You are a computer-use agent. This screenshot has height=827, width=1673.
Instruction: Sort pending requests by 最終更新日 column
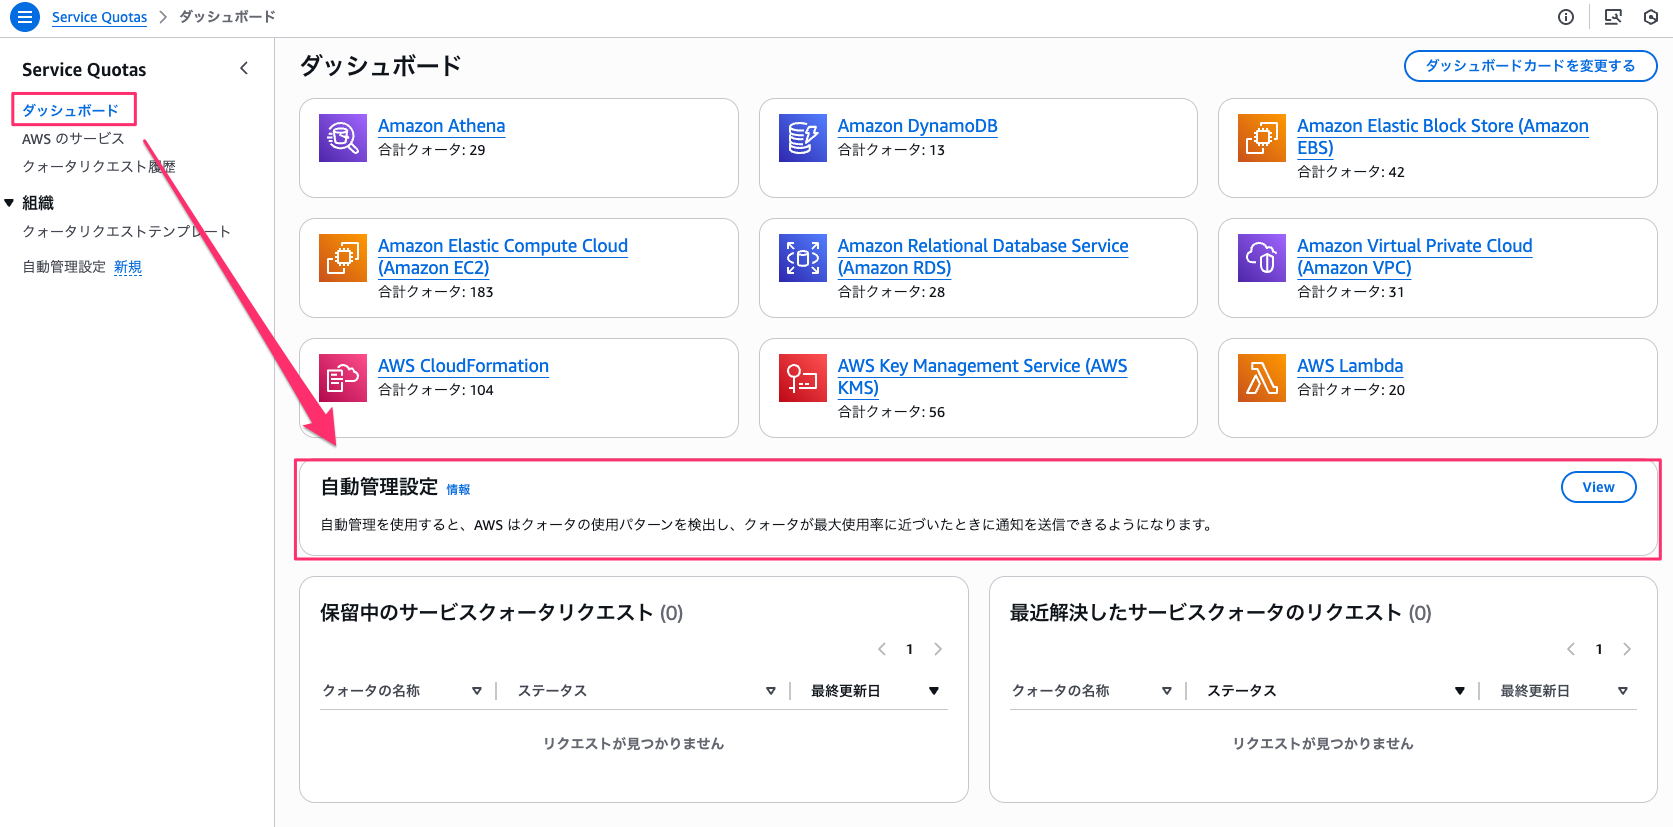[933, 691]
